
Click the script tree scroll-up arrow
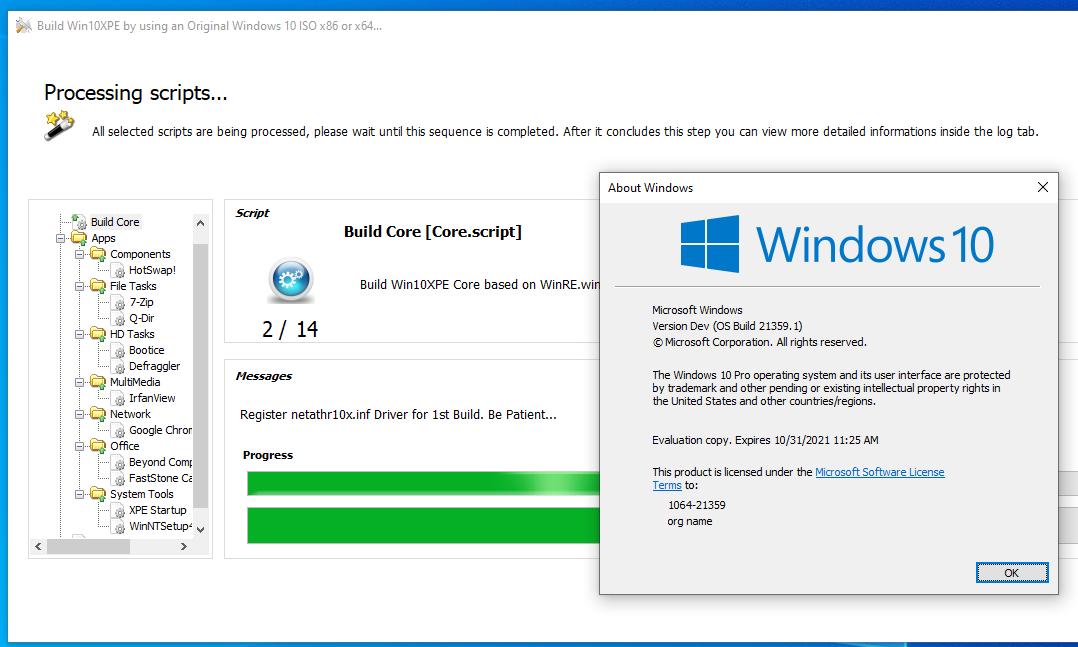[200, 223]
